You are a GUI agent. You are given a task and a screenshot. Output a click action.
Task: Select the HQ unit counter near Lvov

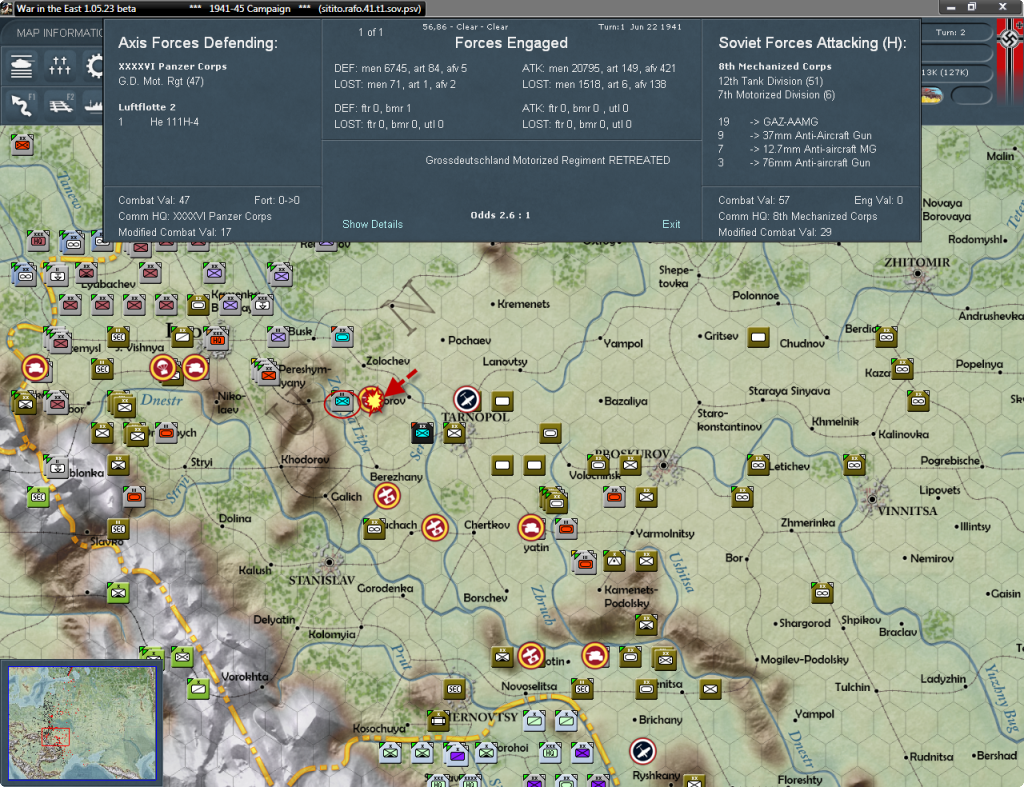coord(217,339)
